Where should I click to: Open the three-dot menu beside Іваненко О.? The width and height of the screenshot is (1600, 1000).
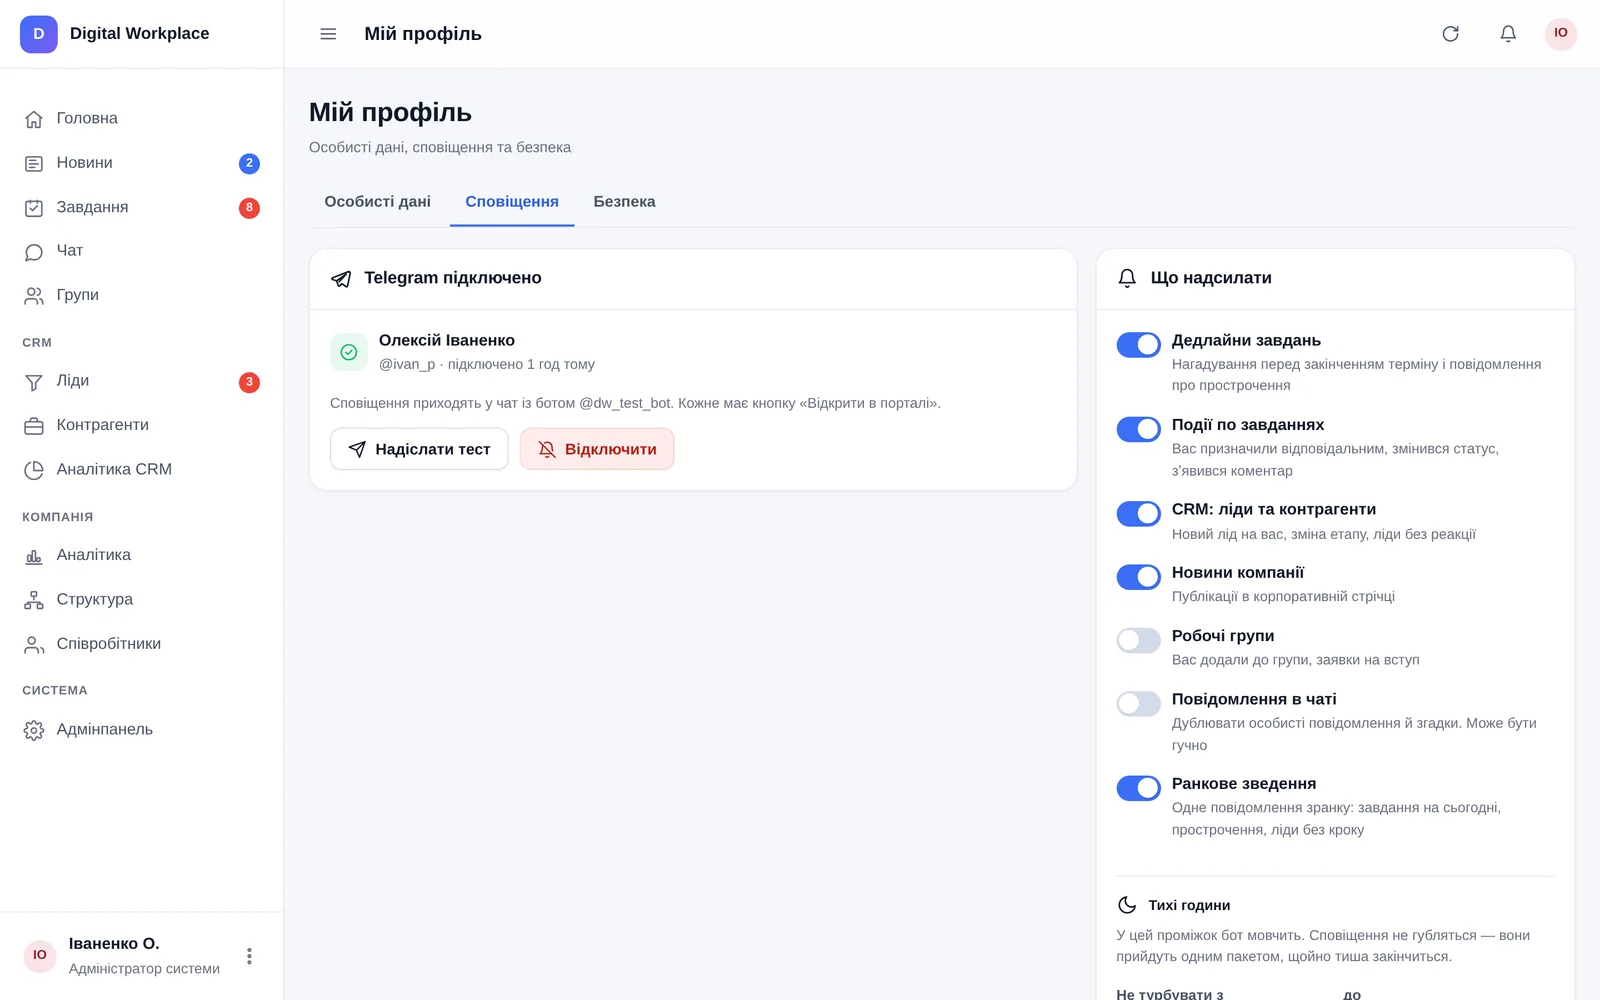[x=249, y=956]
